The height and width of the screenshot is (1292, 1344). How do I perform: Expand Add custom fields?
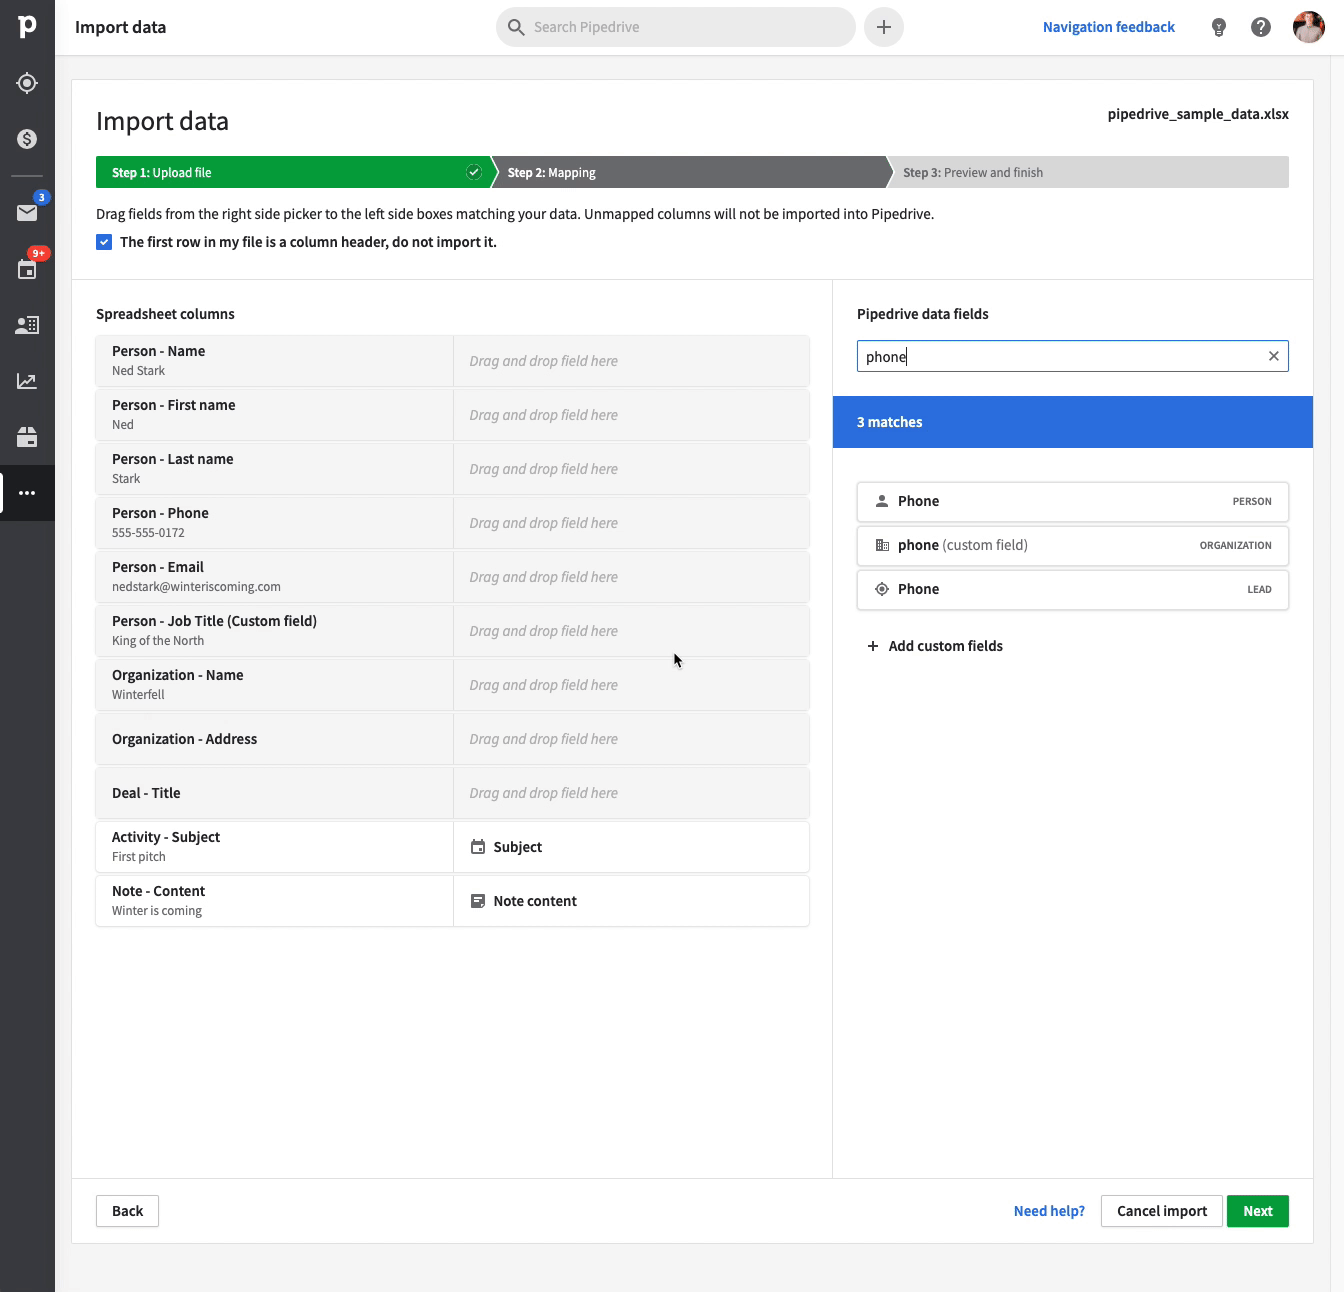[x=935, y=646]
